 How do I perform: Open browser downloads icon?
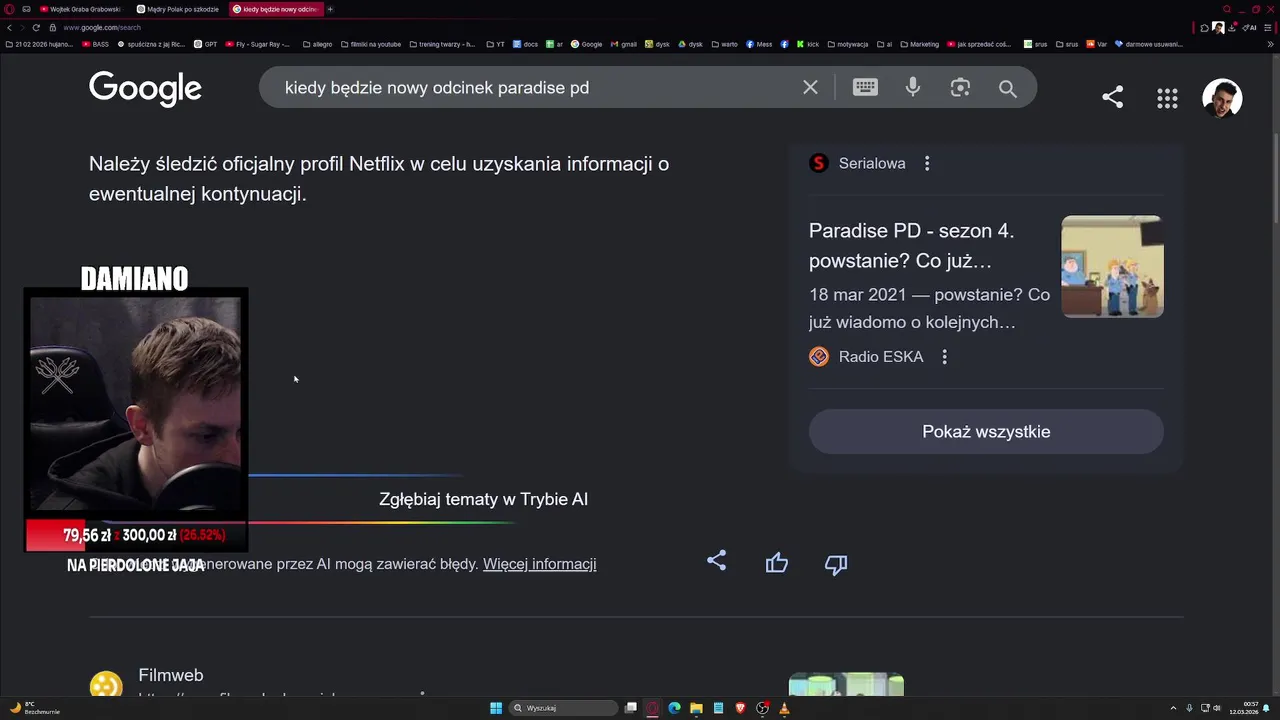(1232, 28)
